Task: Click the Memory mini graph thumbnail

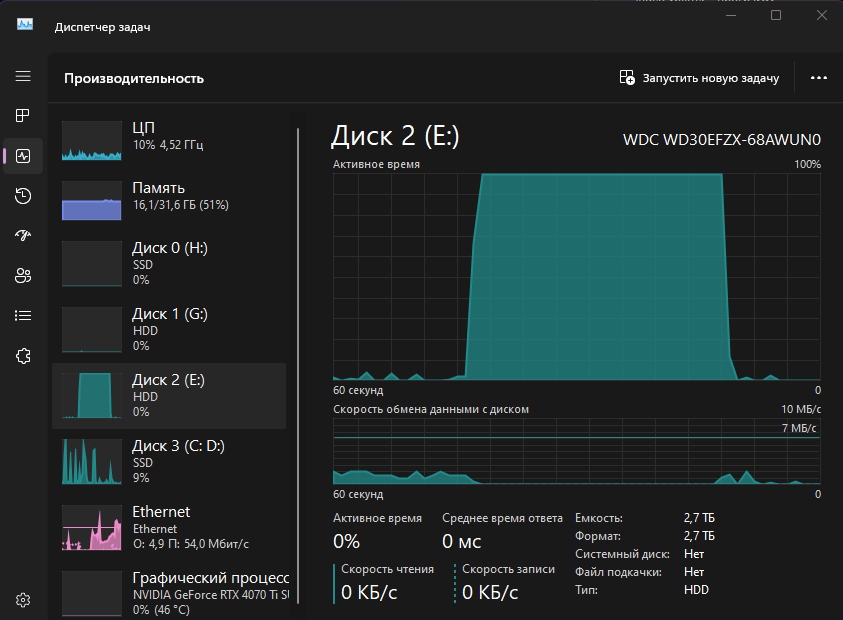Action: click(91, 201)
